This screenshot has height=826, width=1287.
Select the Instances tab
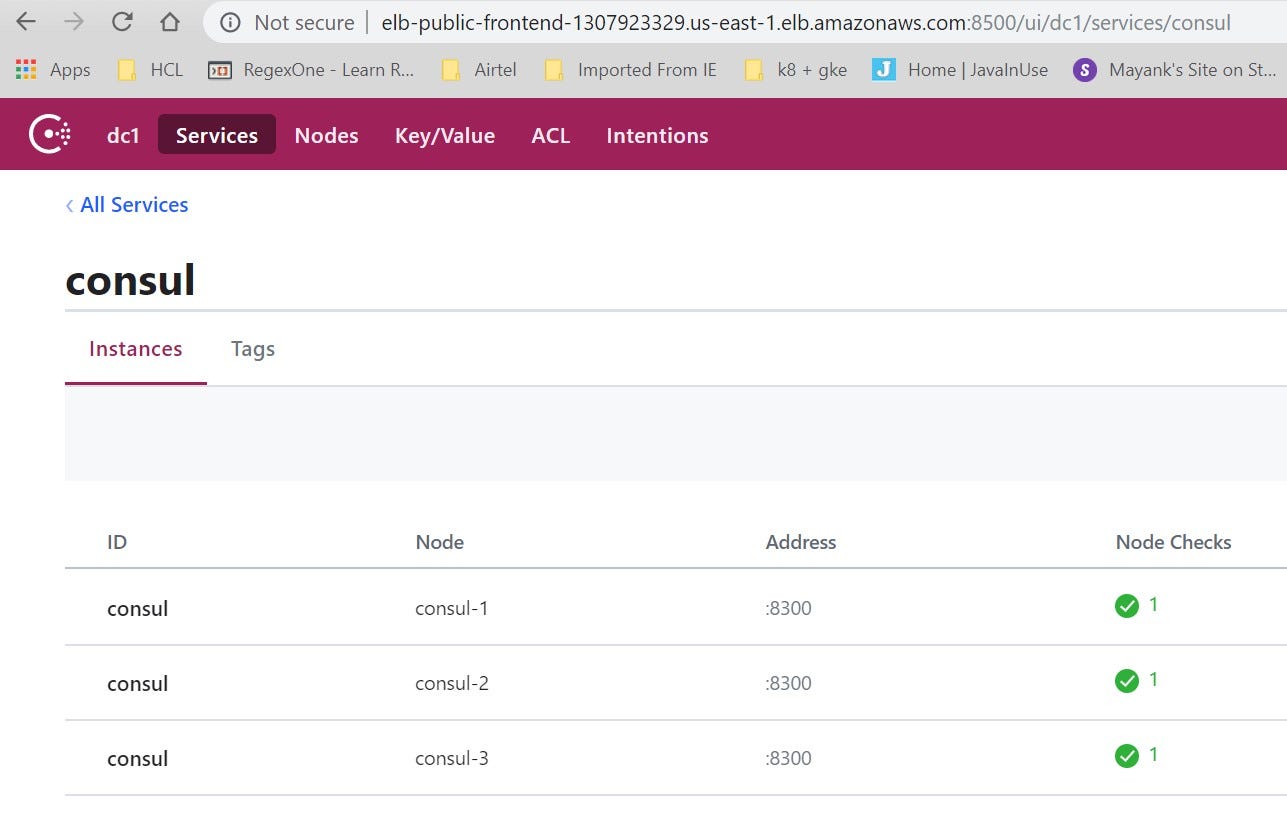point(136,349)
